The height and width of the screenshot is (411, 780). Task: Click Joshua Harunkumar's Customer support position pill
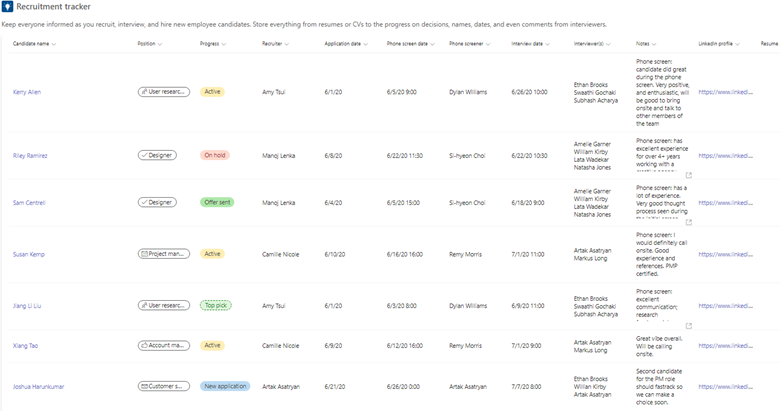click(x=163, y=386)
